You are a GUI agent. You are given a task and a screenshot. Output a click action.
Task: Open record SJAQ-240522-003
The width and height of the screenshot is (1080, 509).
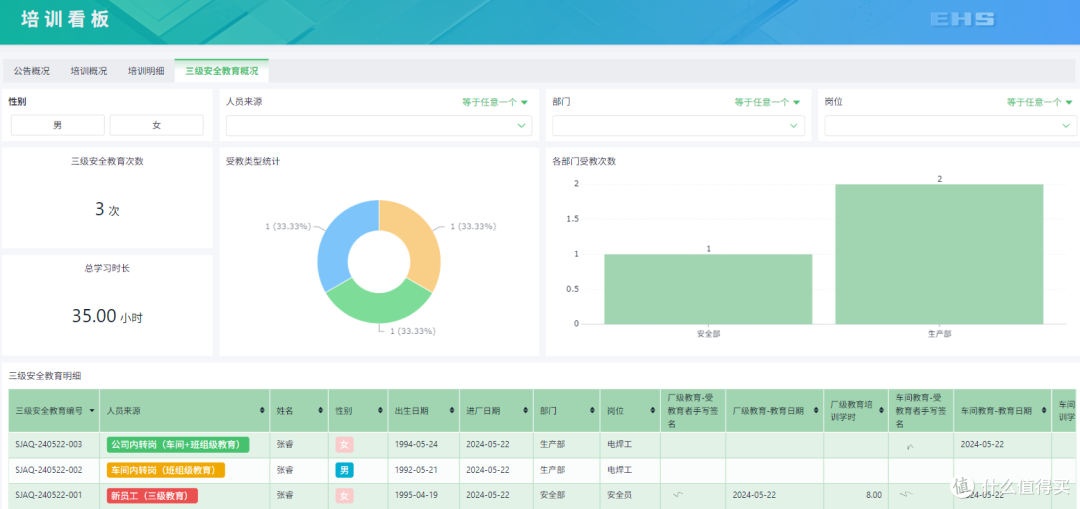tap(53, 444)
